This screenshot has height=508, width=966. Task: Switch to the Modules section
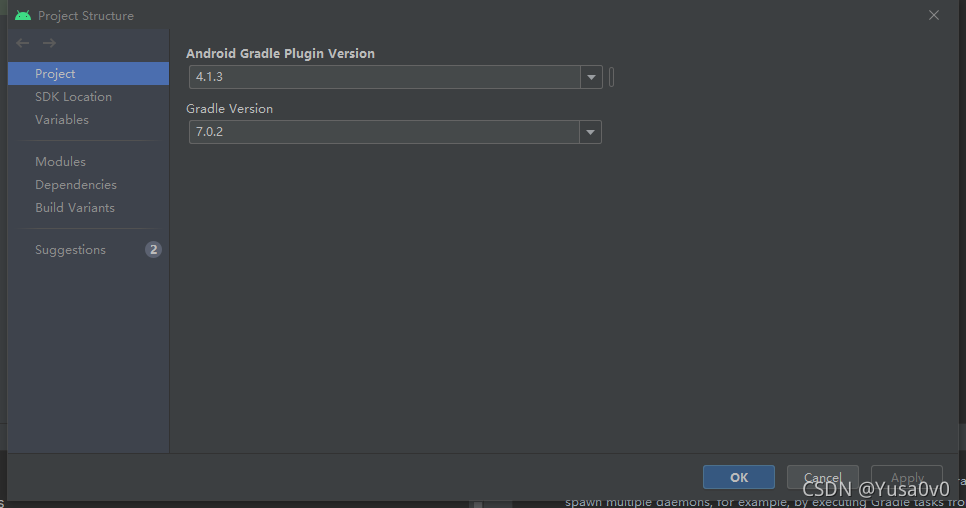click(x=60, y=161)
